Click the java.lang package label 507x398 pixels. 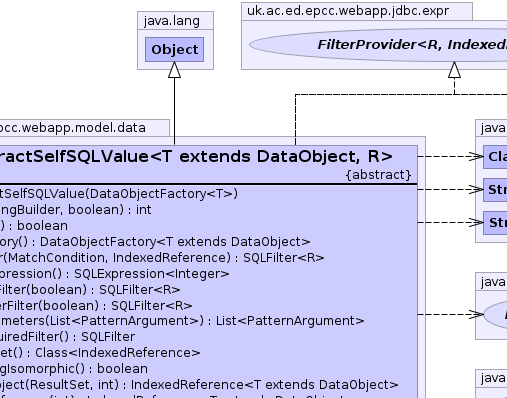click(x=172, y=21)
